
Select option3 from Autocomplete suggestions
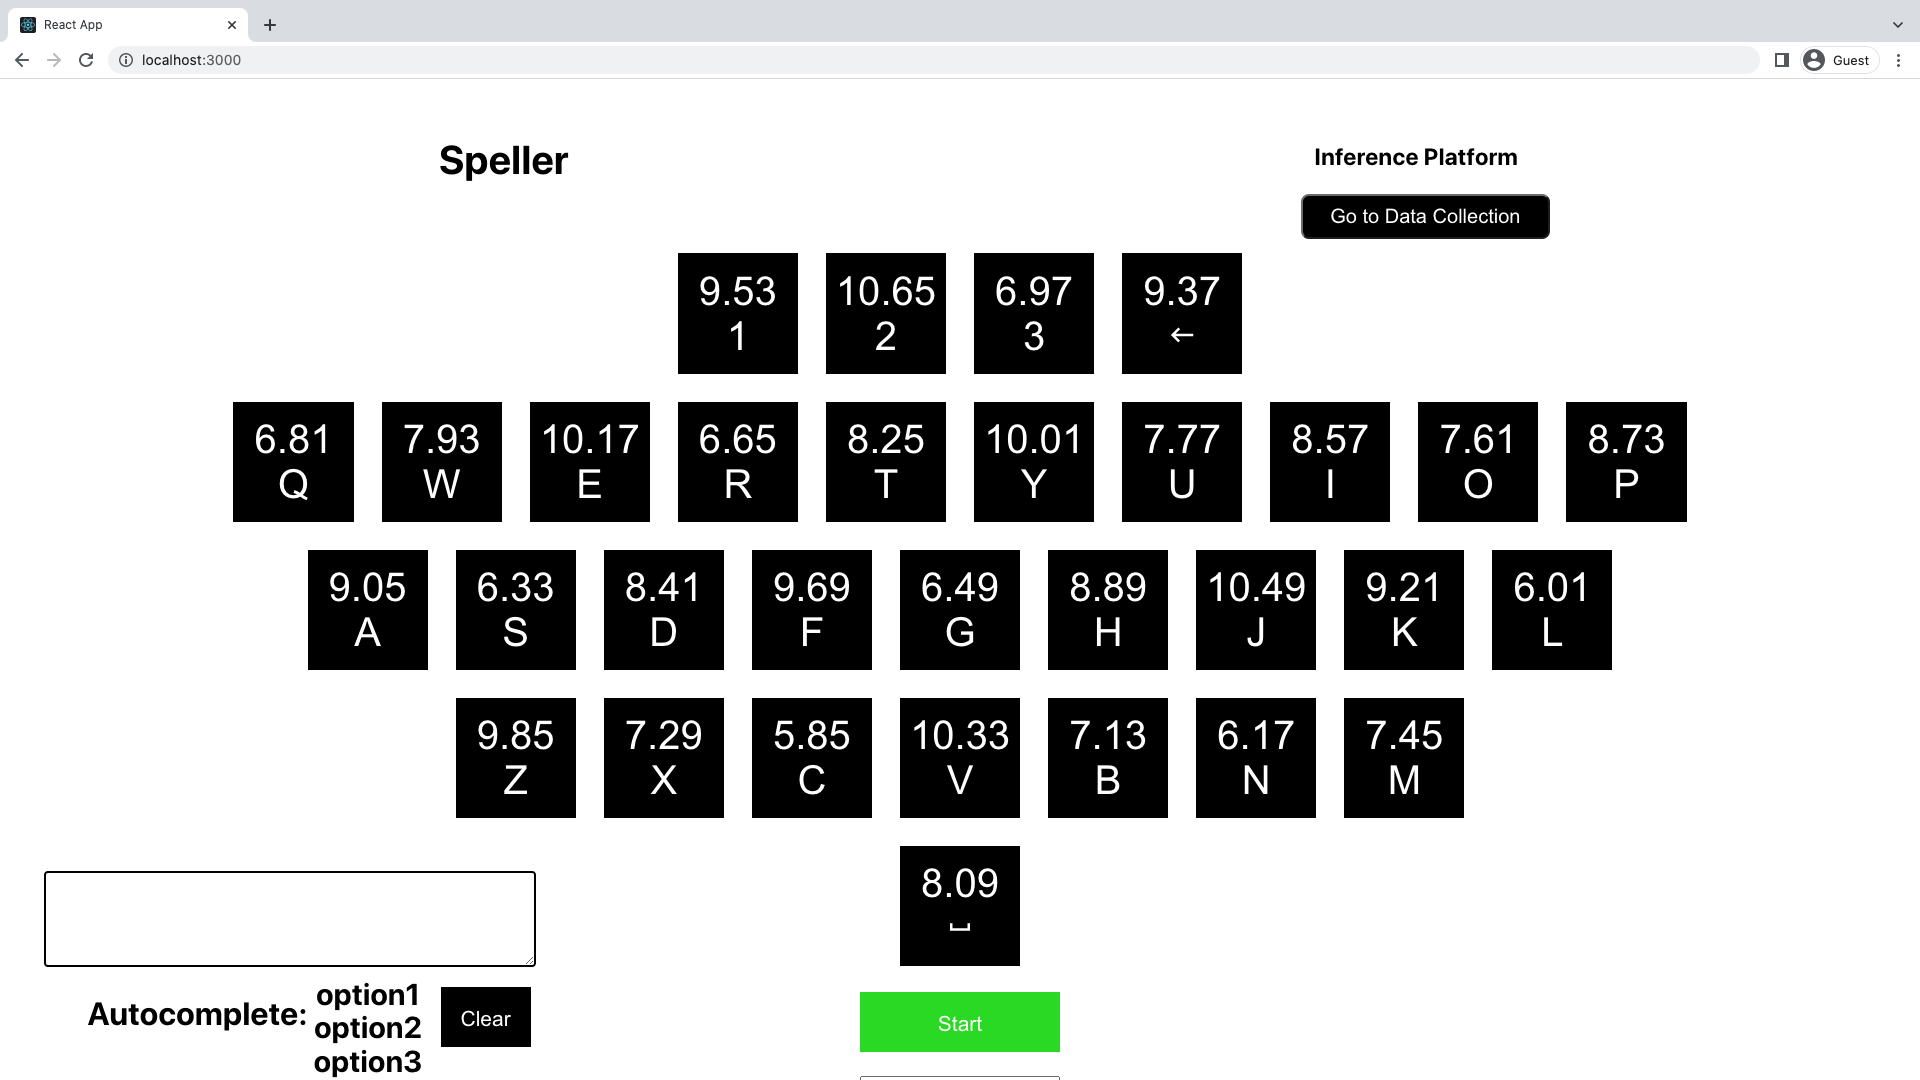point(368,1062)
